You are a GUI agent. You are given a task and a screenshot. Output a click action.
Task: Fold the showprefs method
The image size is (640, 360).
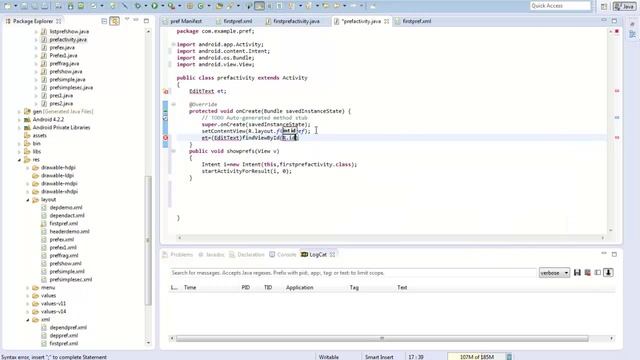173,151
